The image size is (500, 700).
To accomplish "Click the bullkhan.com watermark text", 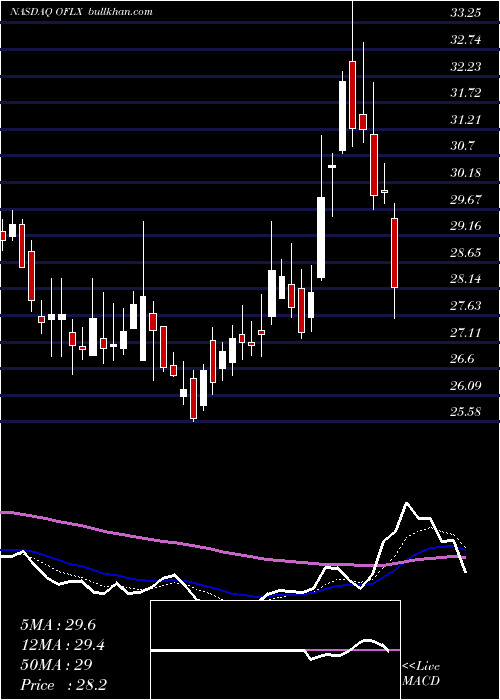I will click(x=121, y=12).
